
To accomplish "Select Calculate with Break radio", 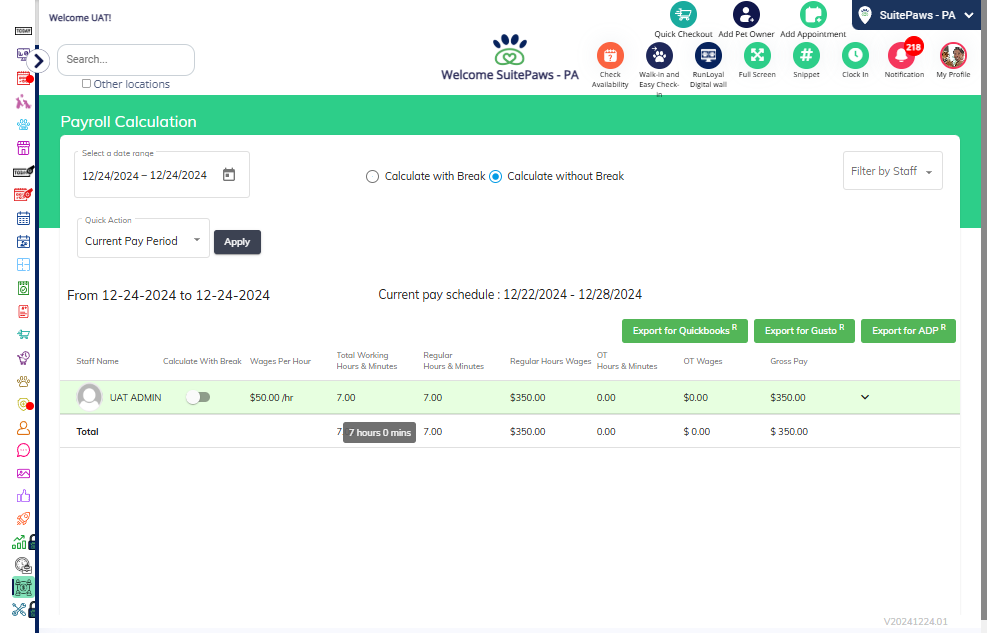I will [x=372, y=177].
